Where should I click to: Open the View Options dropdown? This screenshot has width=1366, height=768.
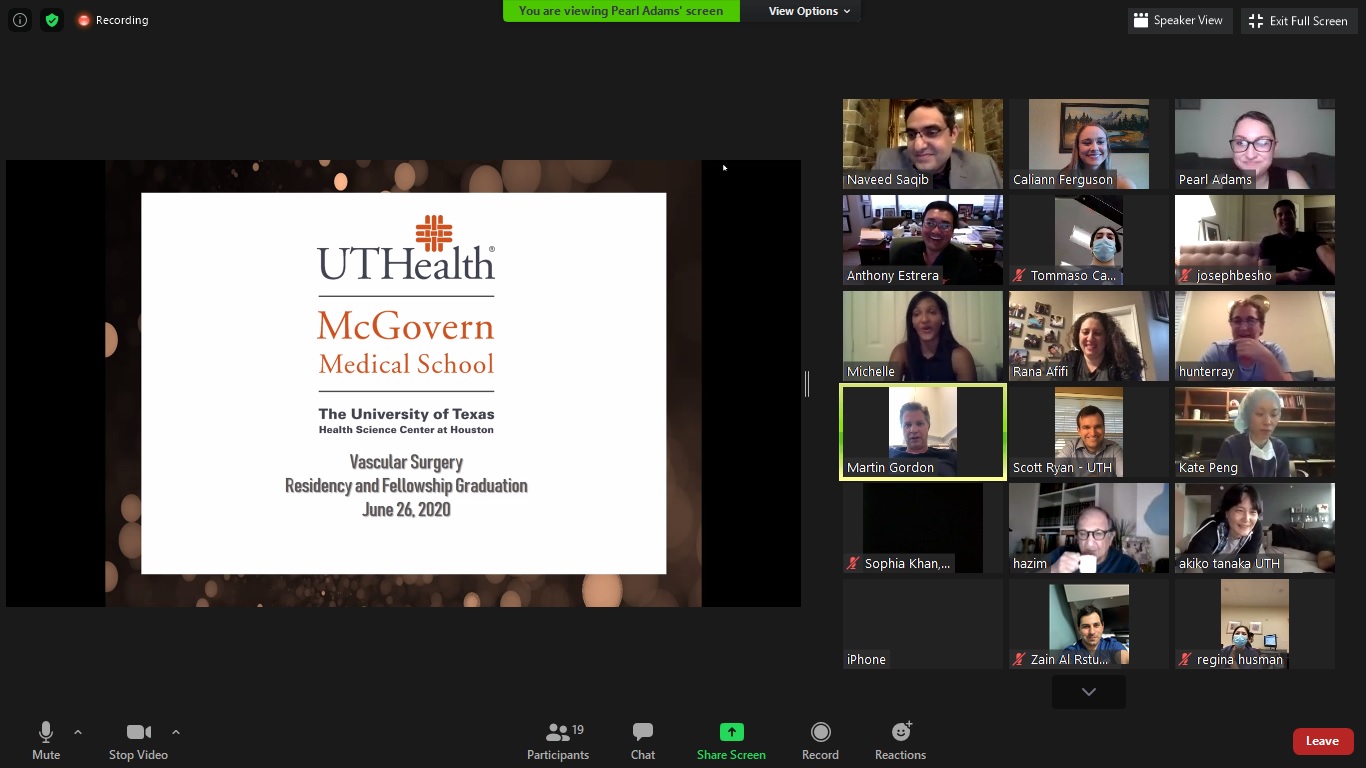click(x=809, y=11)
